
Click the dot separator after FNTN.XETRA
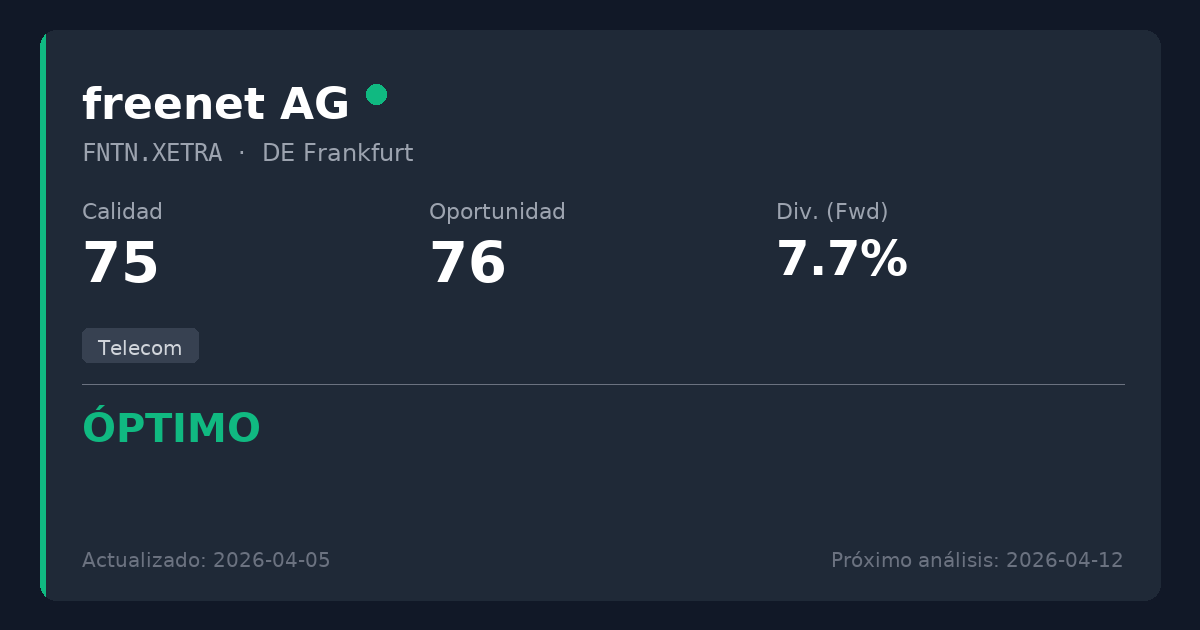point(242,153)
